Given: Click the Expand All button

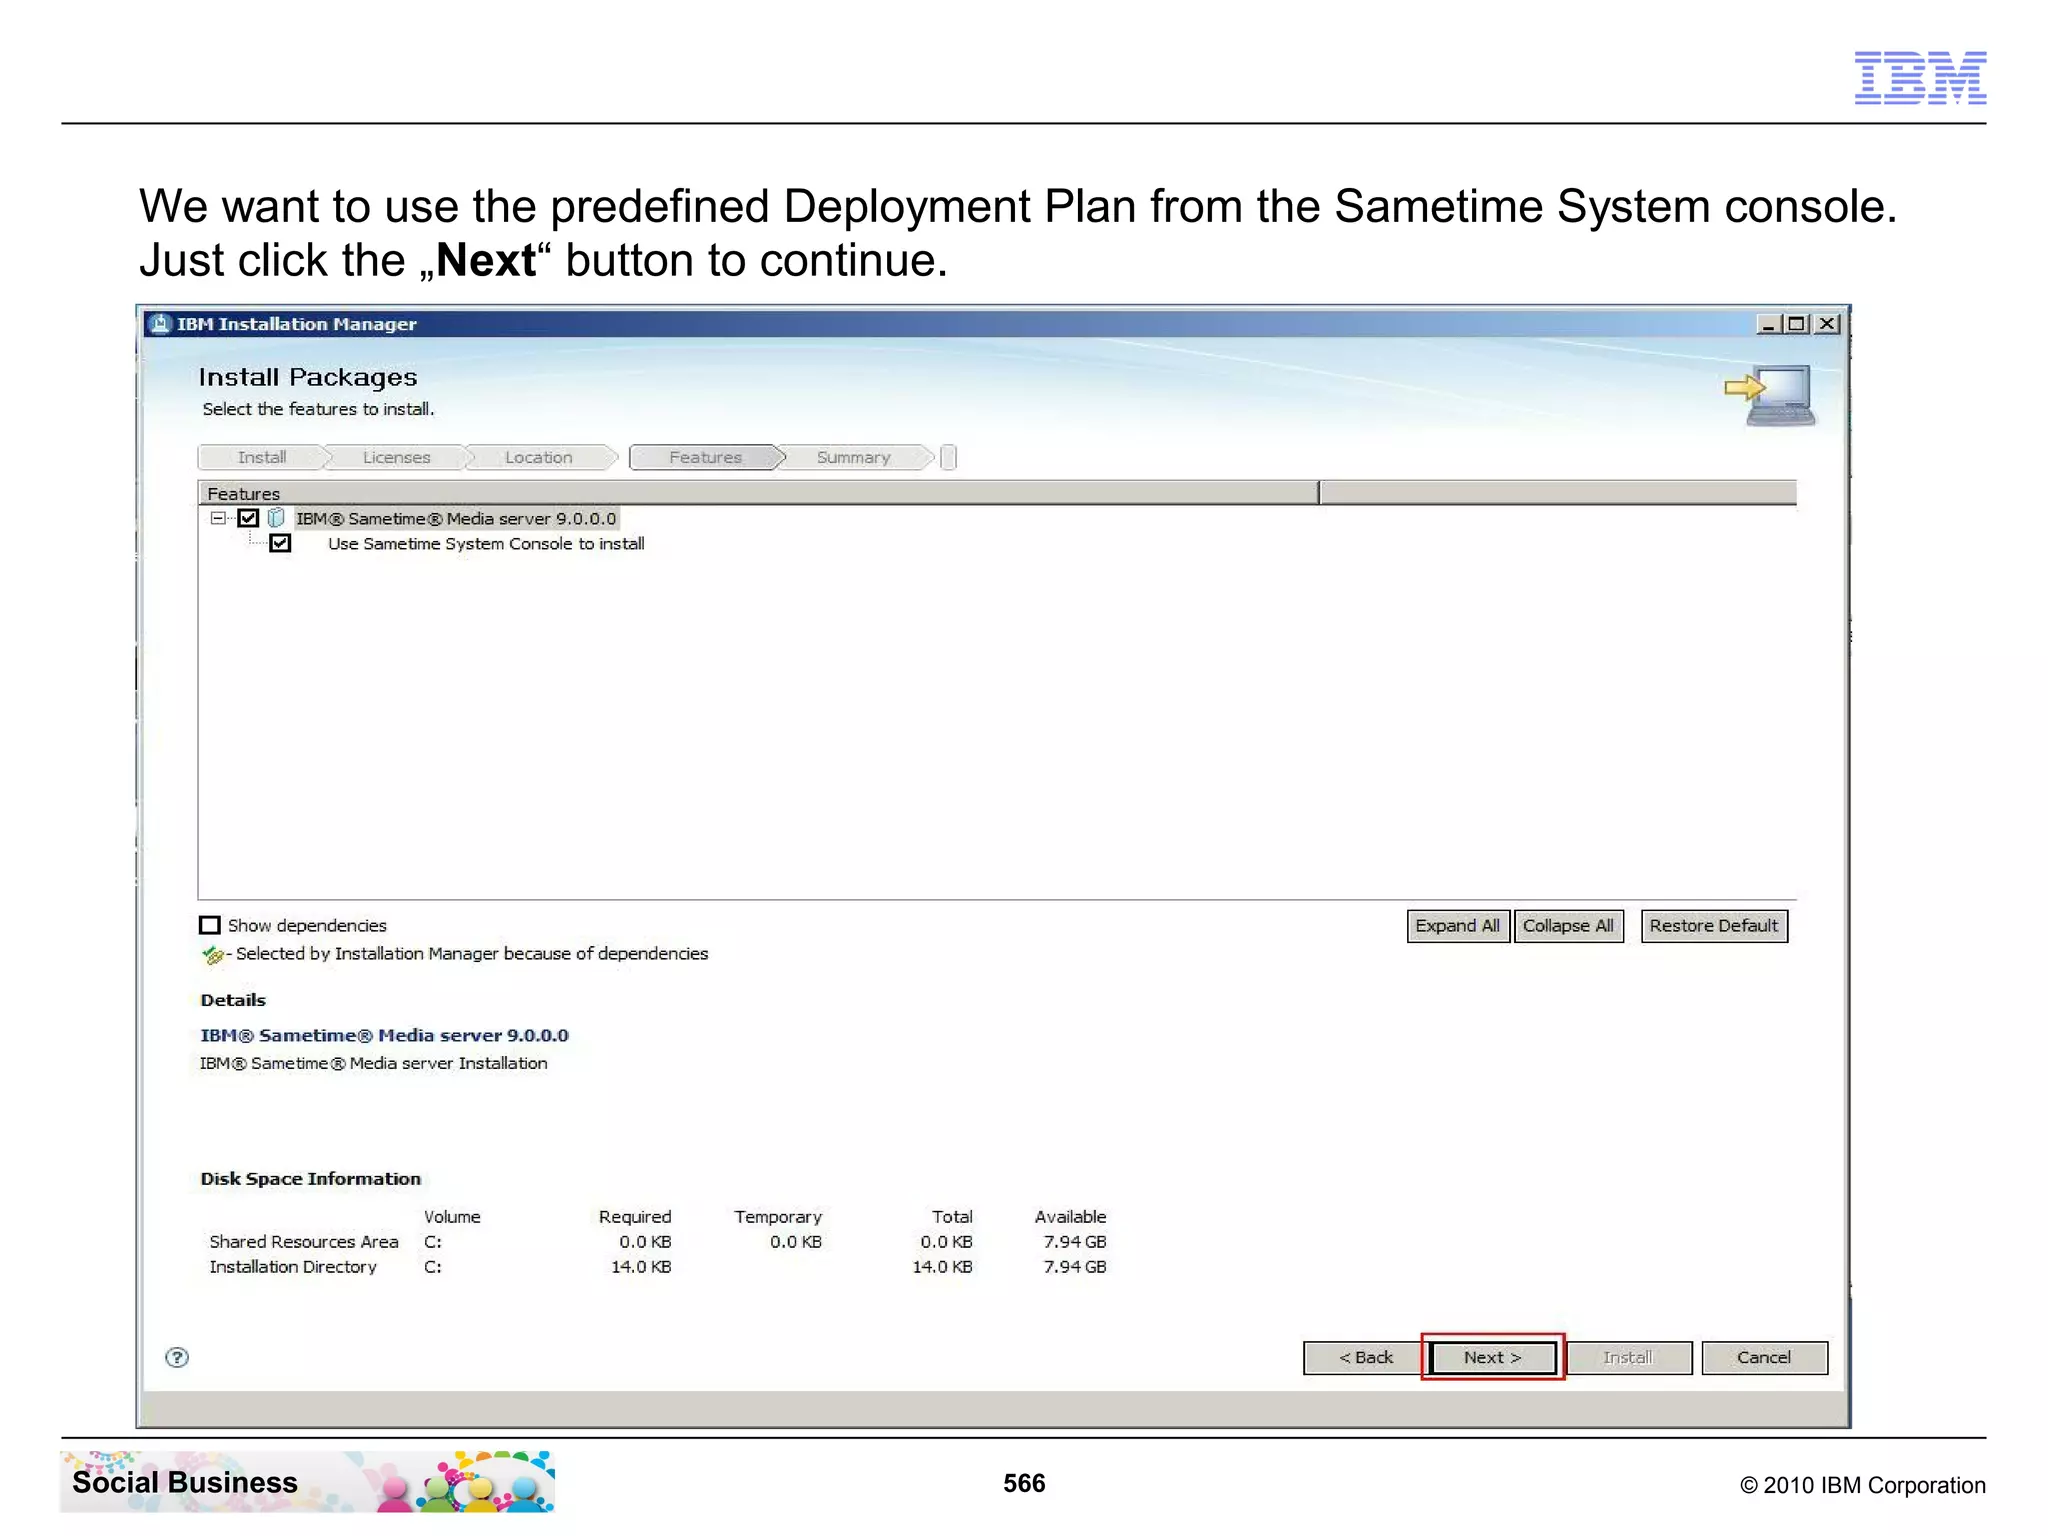Looking at the screenshot, I should coord(1457,926).
